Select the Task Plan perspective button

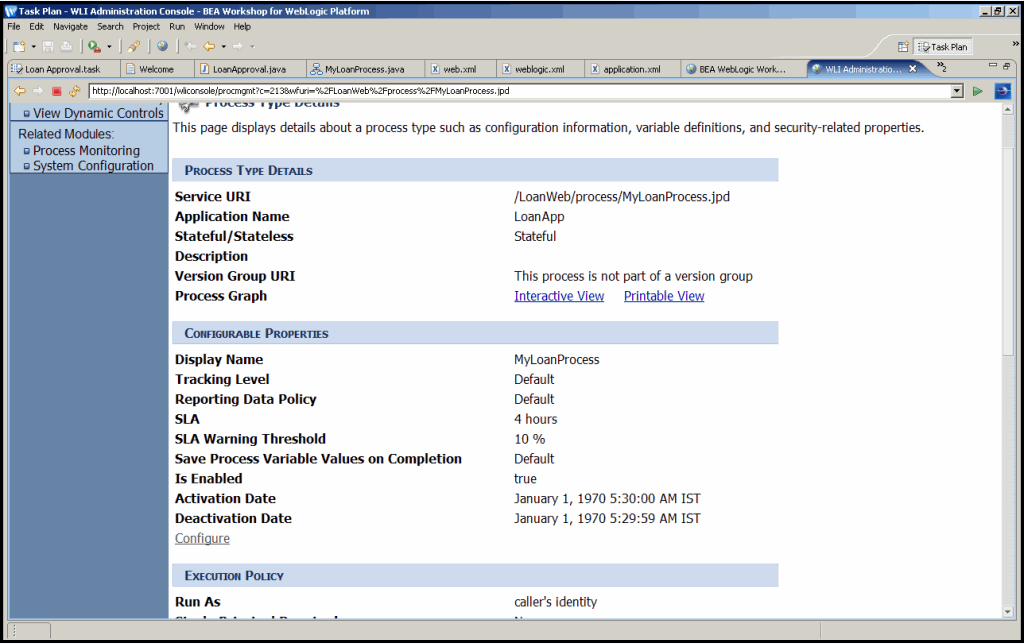point(942,47)
